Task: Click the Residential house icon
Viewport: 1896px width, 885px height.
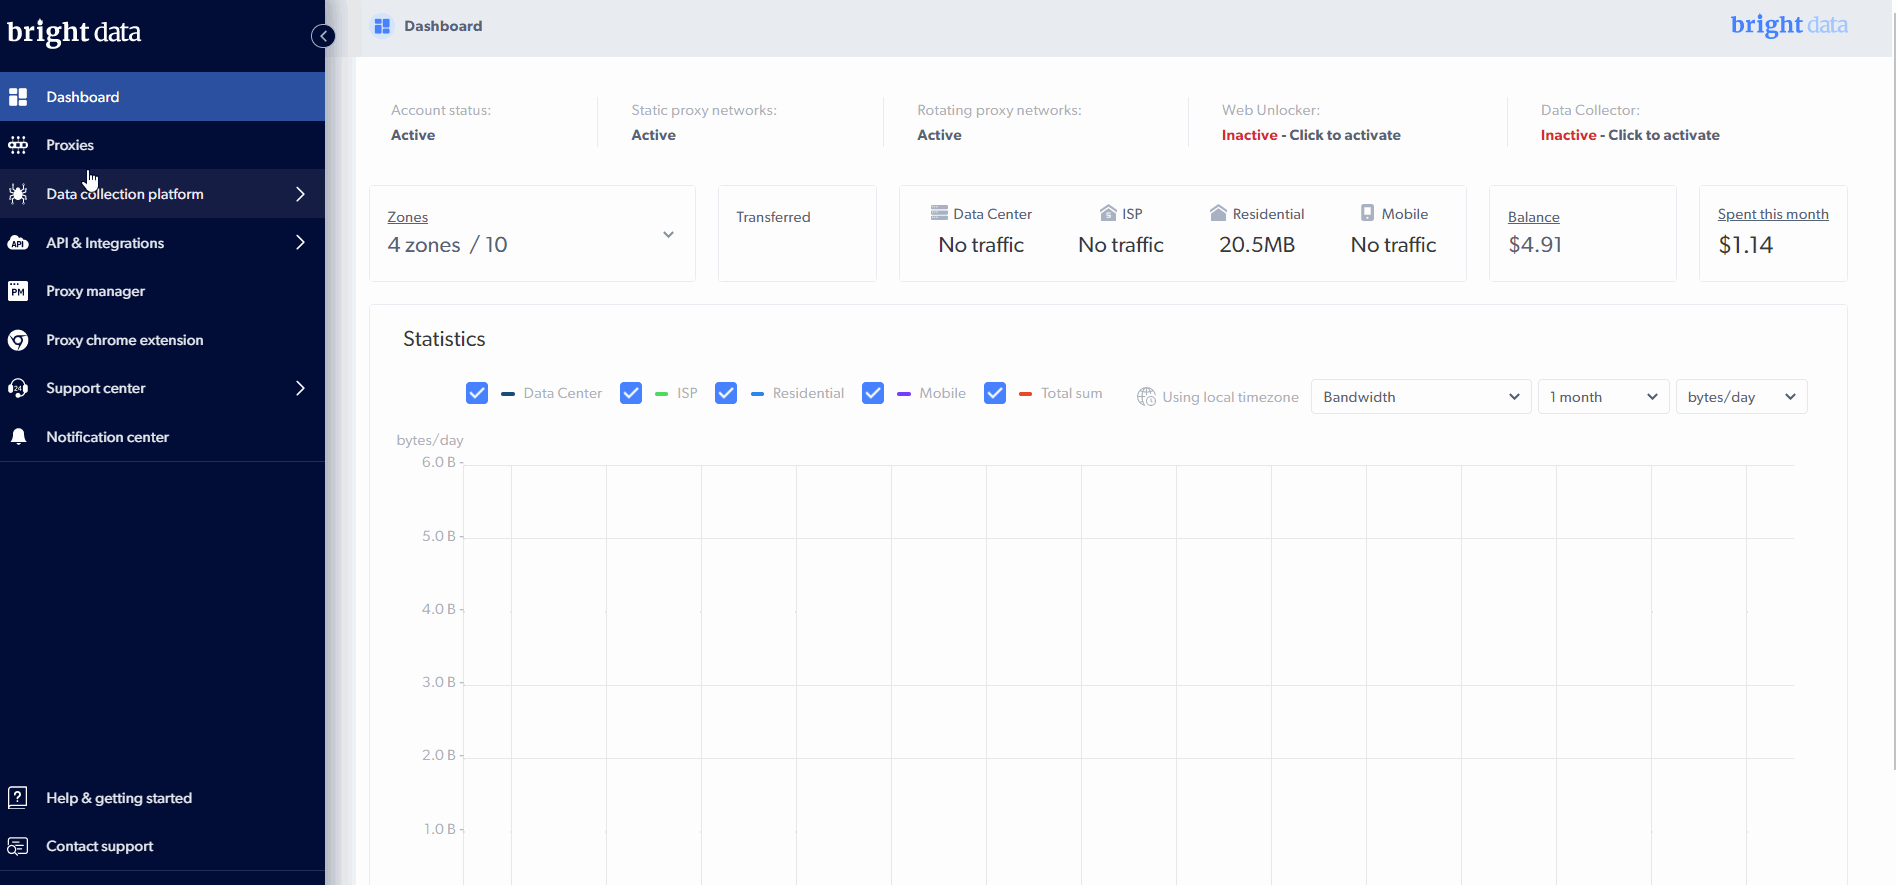Action: pyautogui.click(x=1218, y=213)
